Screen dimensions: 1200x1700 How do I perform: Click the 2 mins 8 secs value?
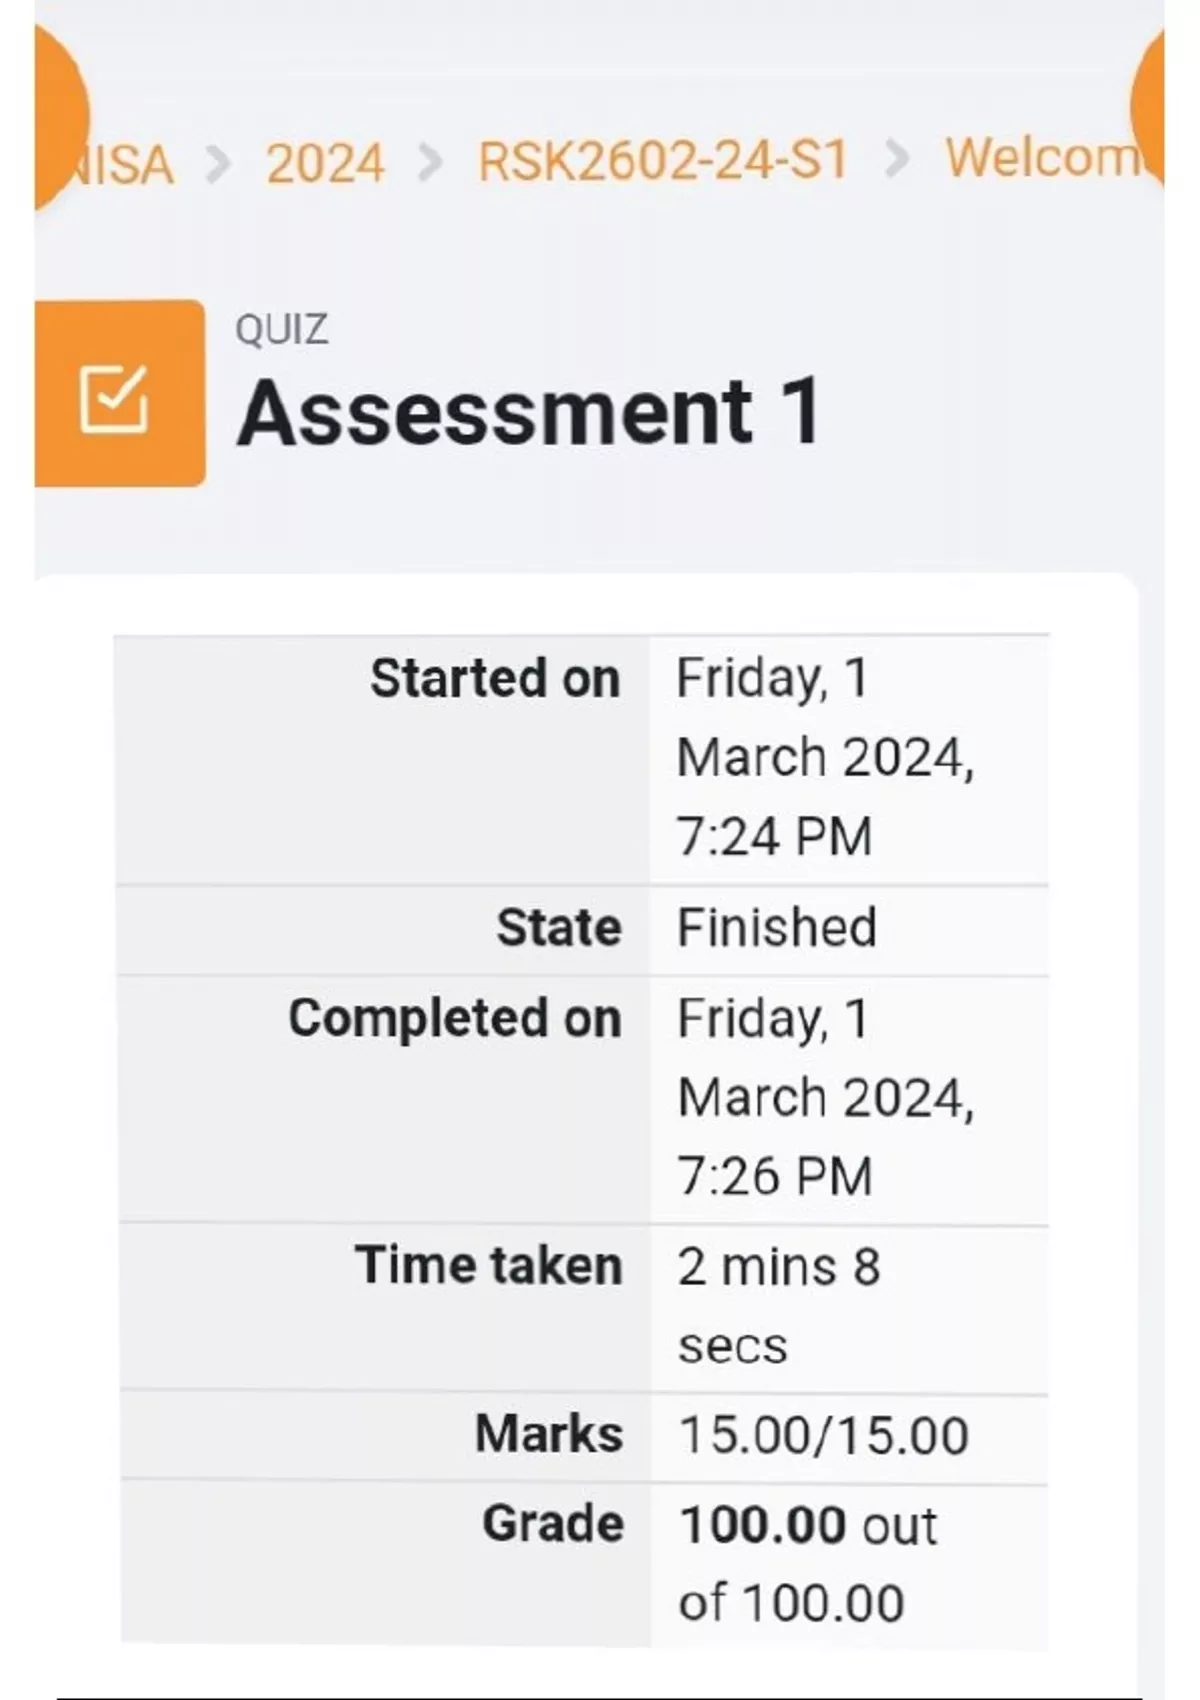point(778,1305)
